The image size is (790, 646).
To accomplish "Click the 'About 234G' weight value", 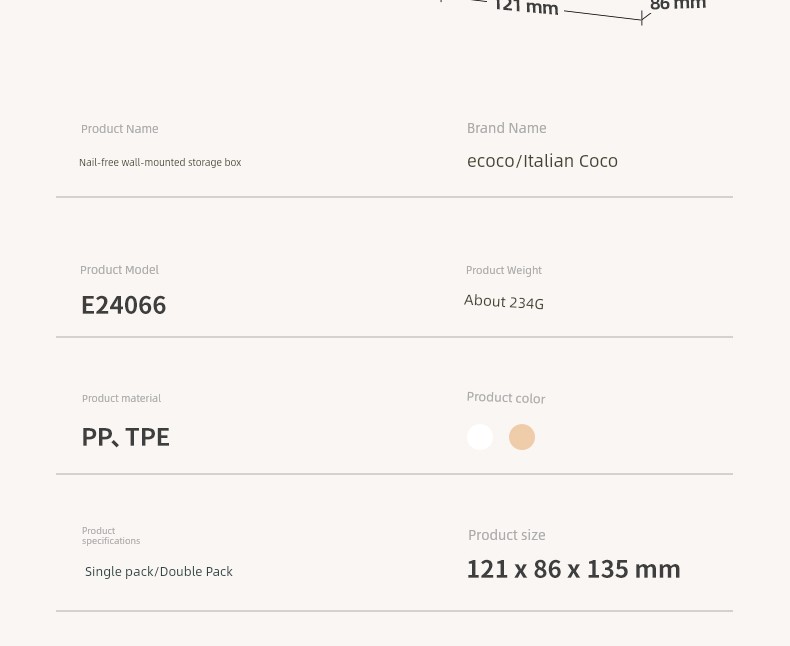I will coord(504,301).
